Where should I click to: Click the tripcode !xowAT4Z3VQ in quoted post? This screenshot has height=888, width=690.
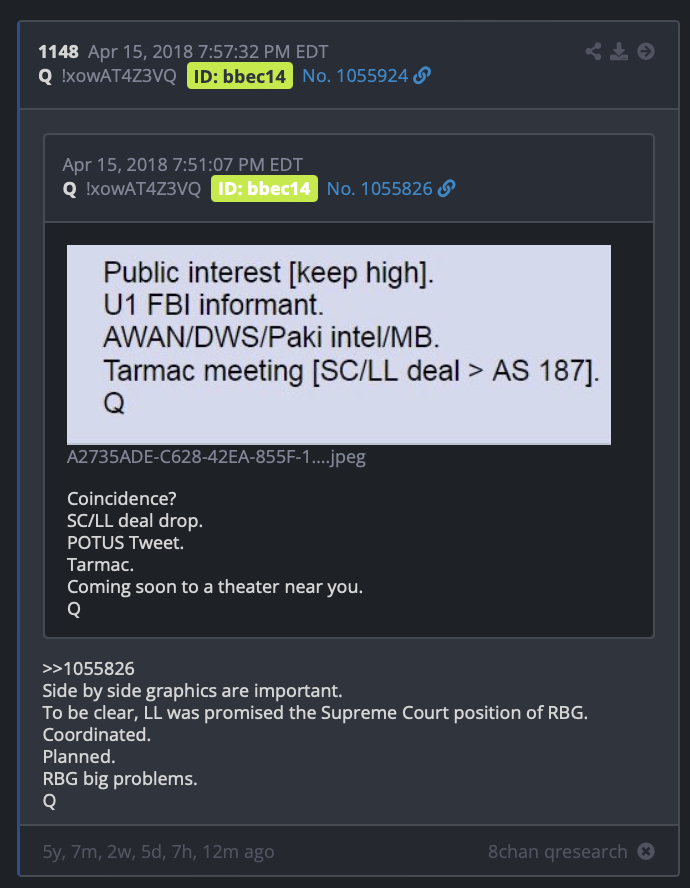pyautogui.click(x=143, y=189)
